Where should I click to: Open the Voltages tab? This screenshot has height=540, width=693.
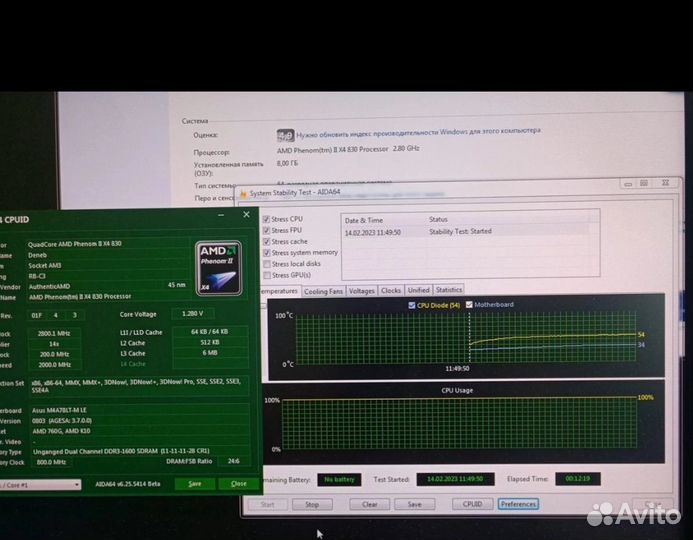(361, 291)
